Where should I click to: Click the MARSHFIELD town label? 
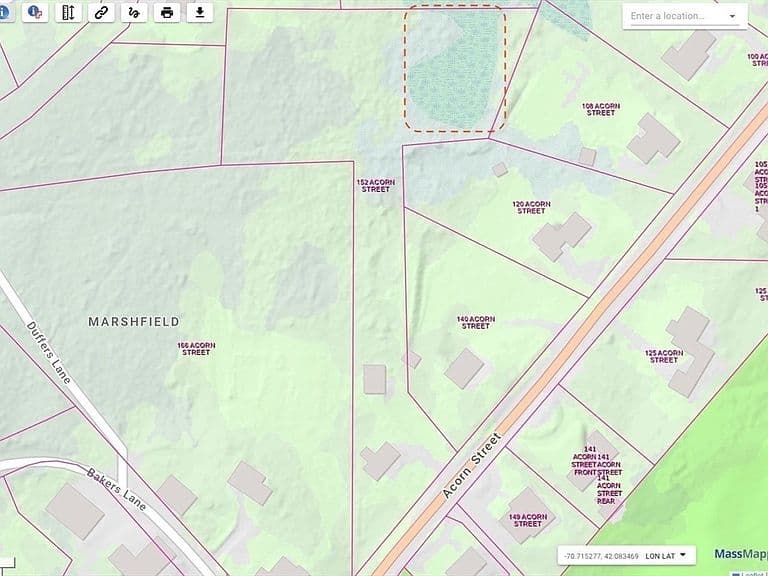134,322
